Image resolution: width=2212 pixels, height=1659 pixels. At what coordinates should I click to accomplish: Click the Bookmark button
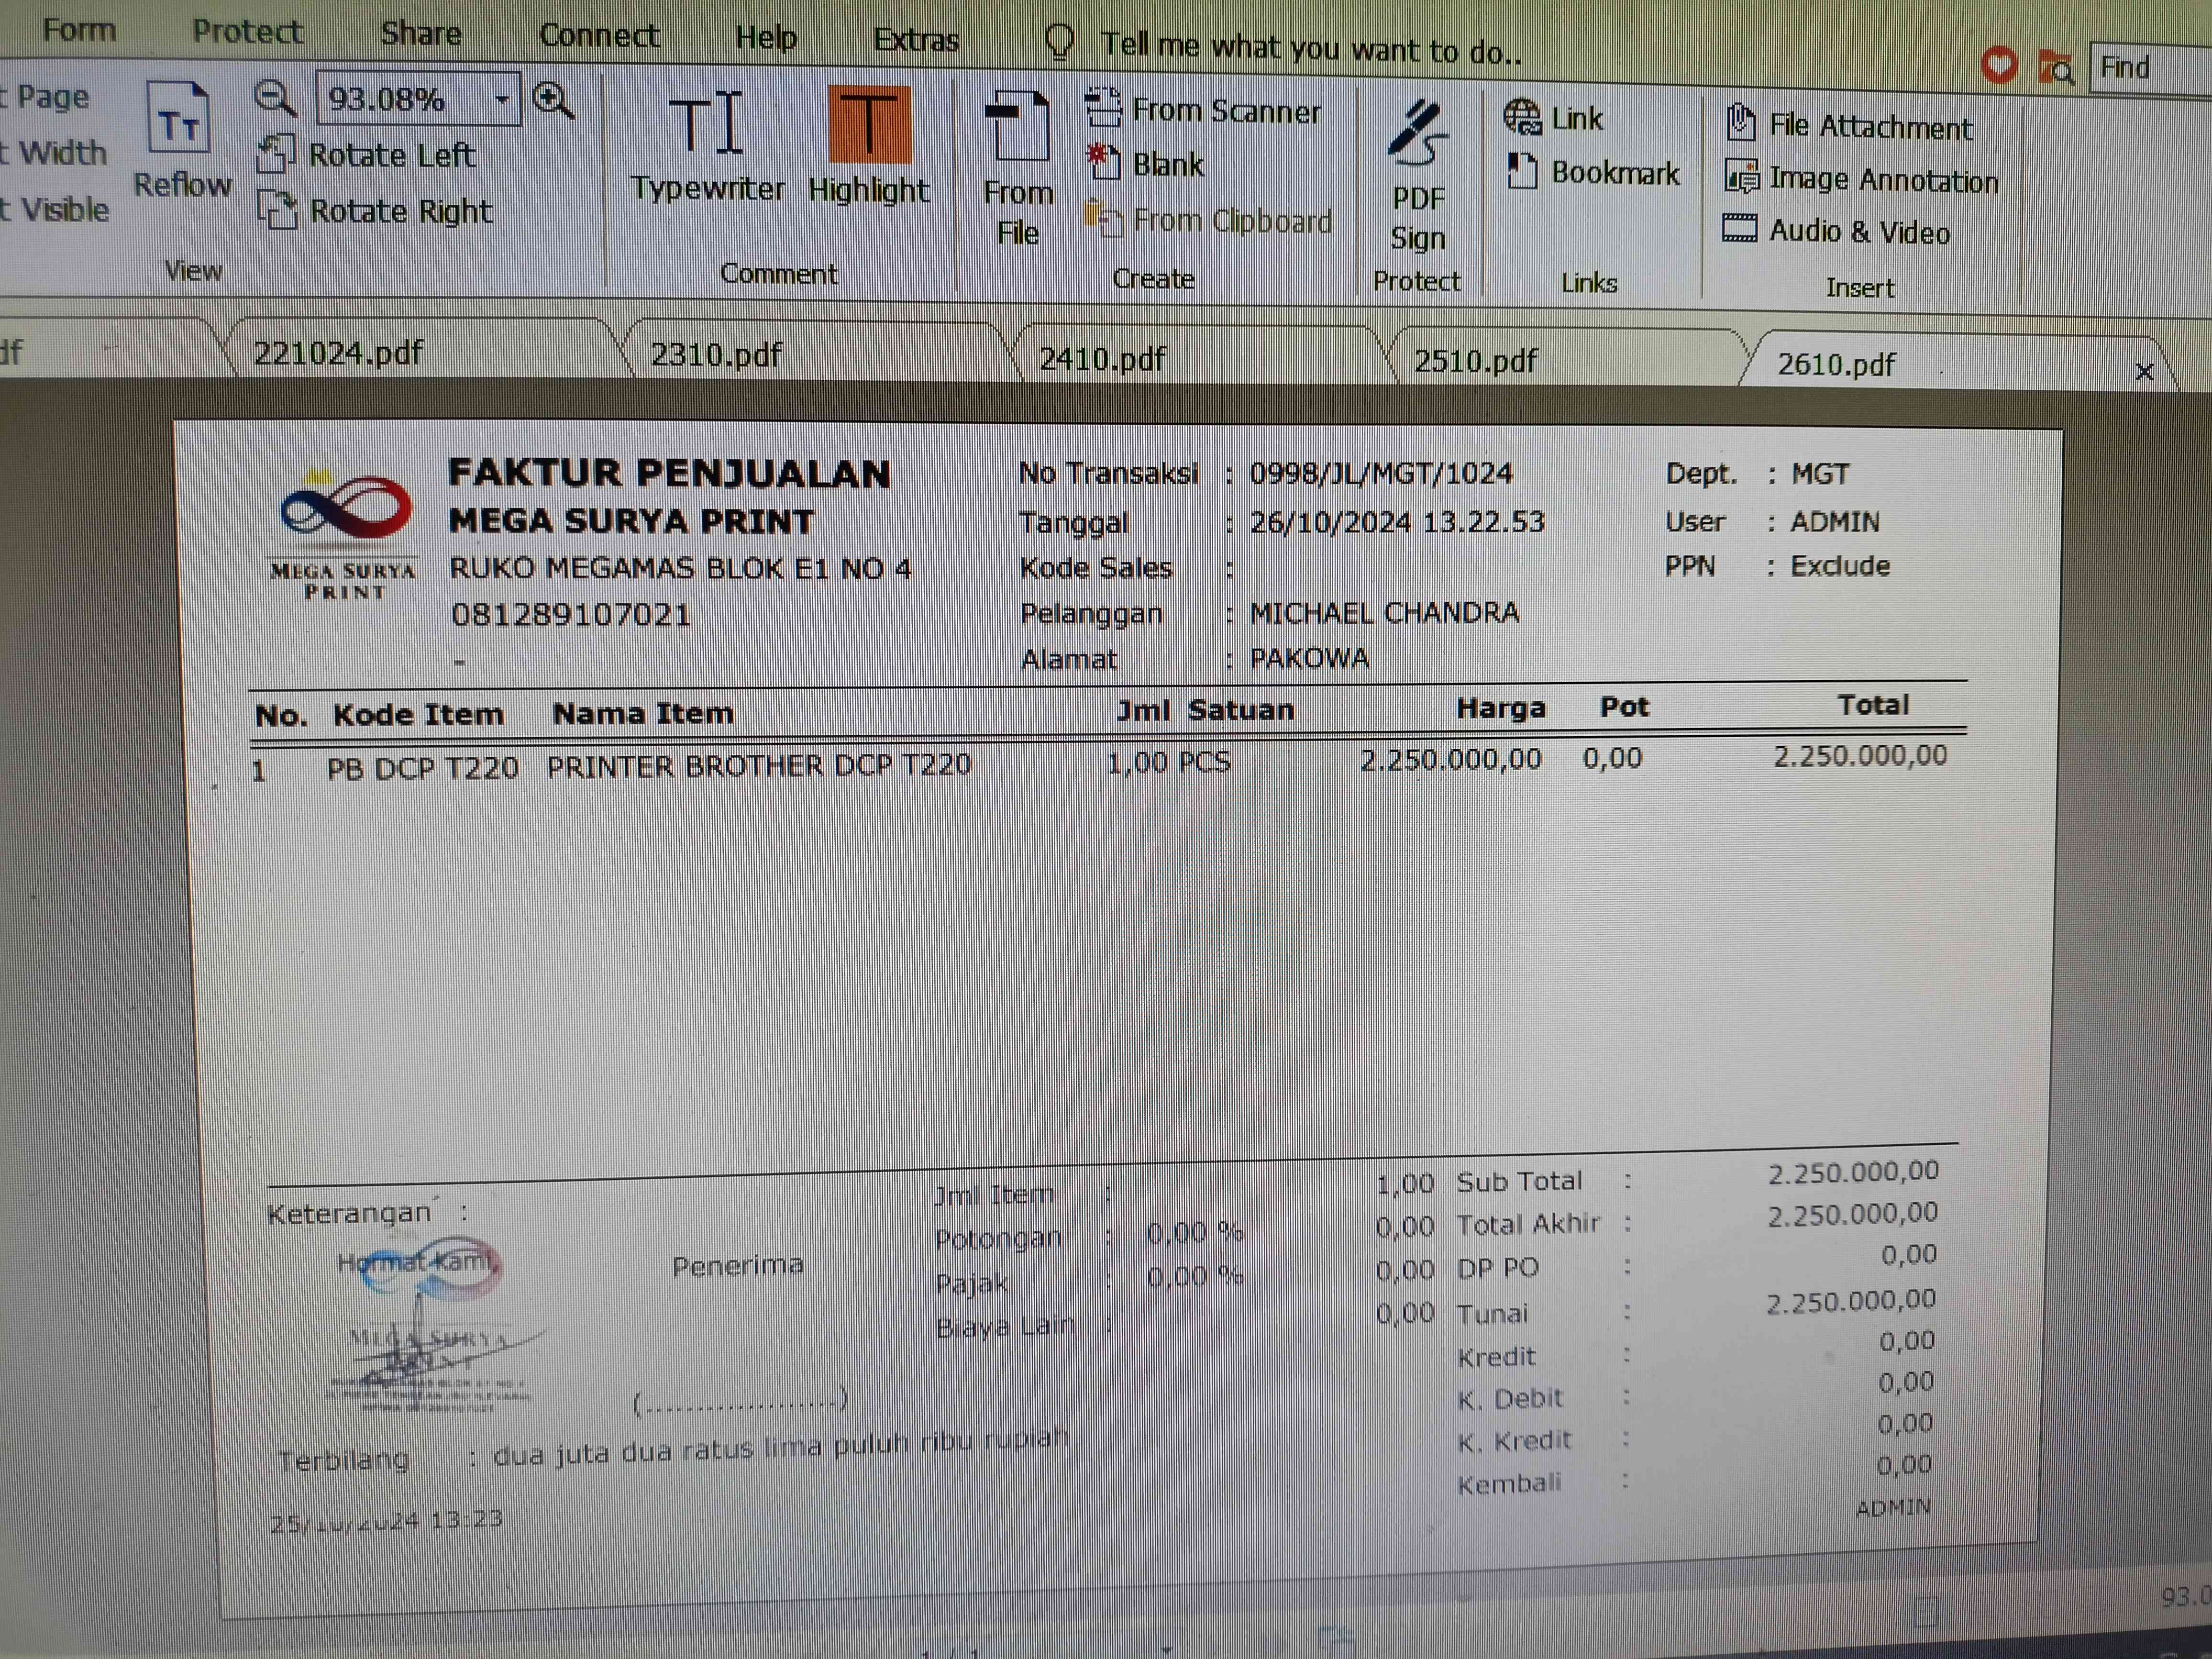[1595, 173]
